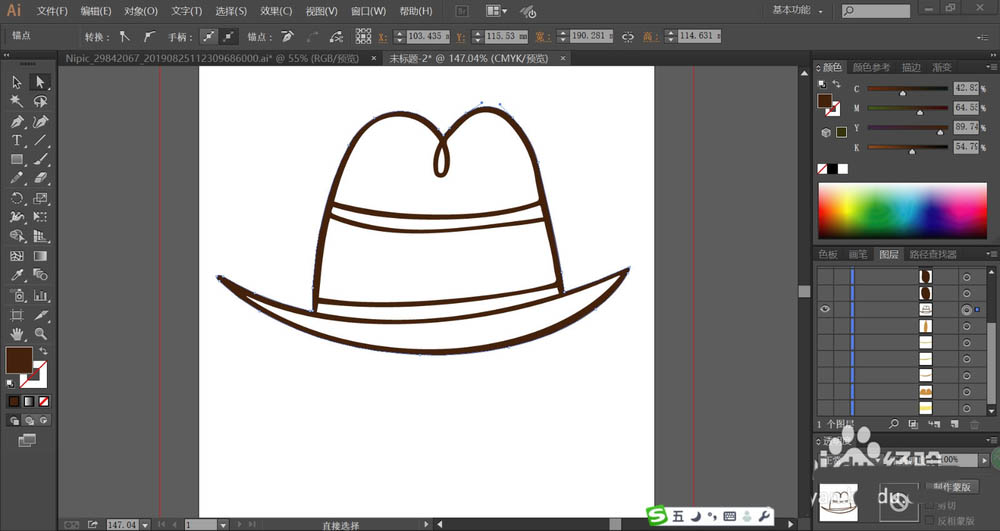Click the stepper arrows beside the X field
Screen dimensions: 1000x531
[399, 36]
